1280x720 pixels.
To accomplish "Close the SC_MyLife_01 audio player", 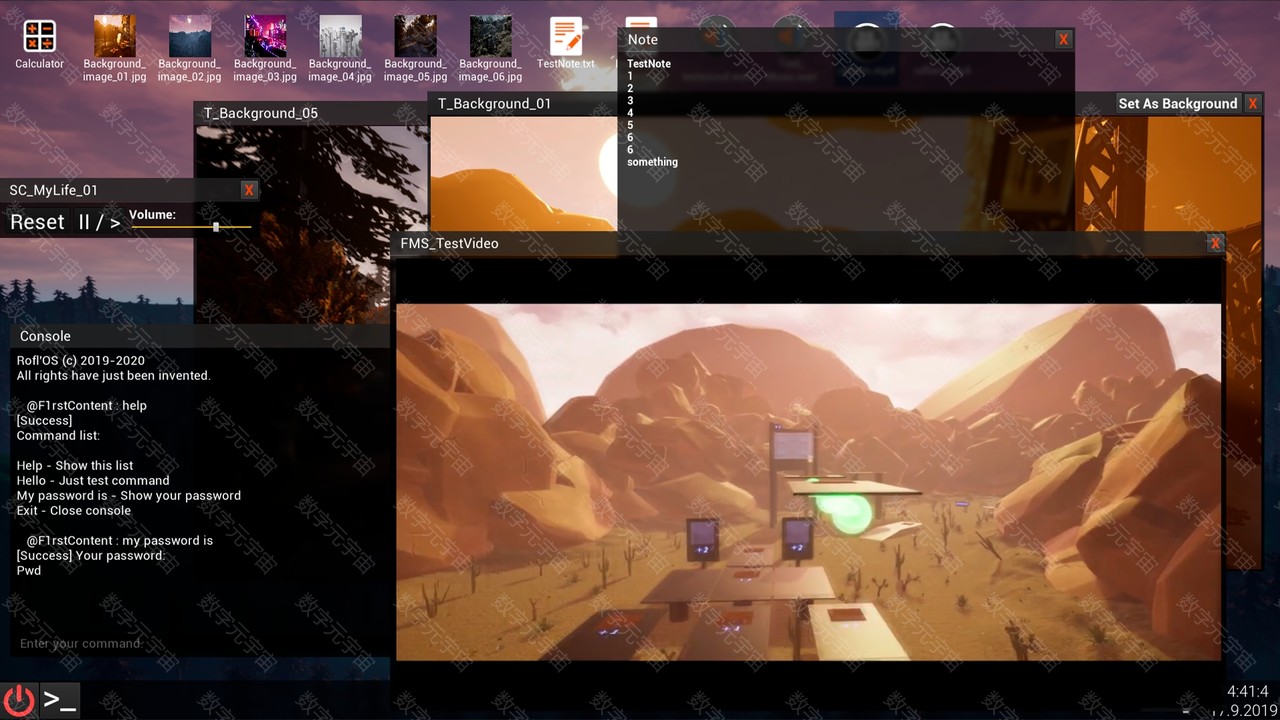I will pyautogui.click(x=249, y=190).
